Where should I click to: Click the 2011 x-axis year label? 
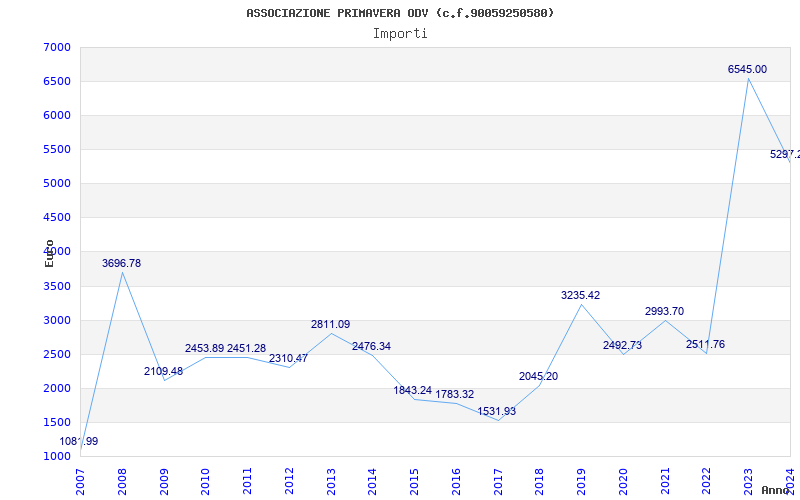click(247, 482)
